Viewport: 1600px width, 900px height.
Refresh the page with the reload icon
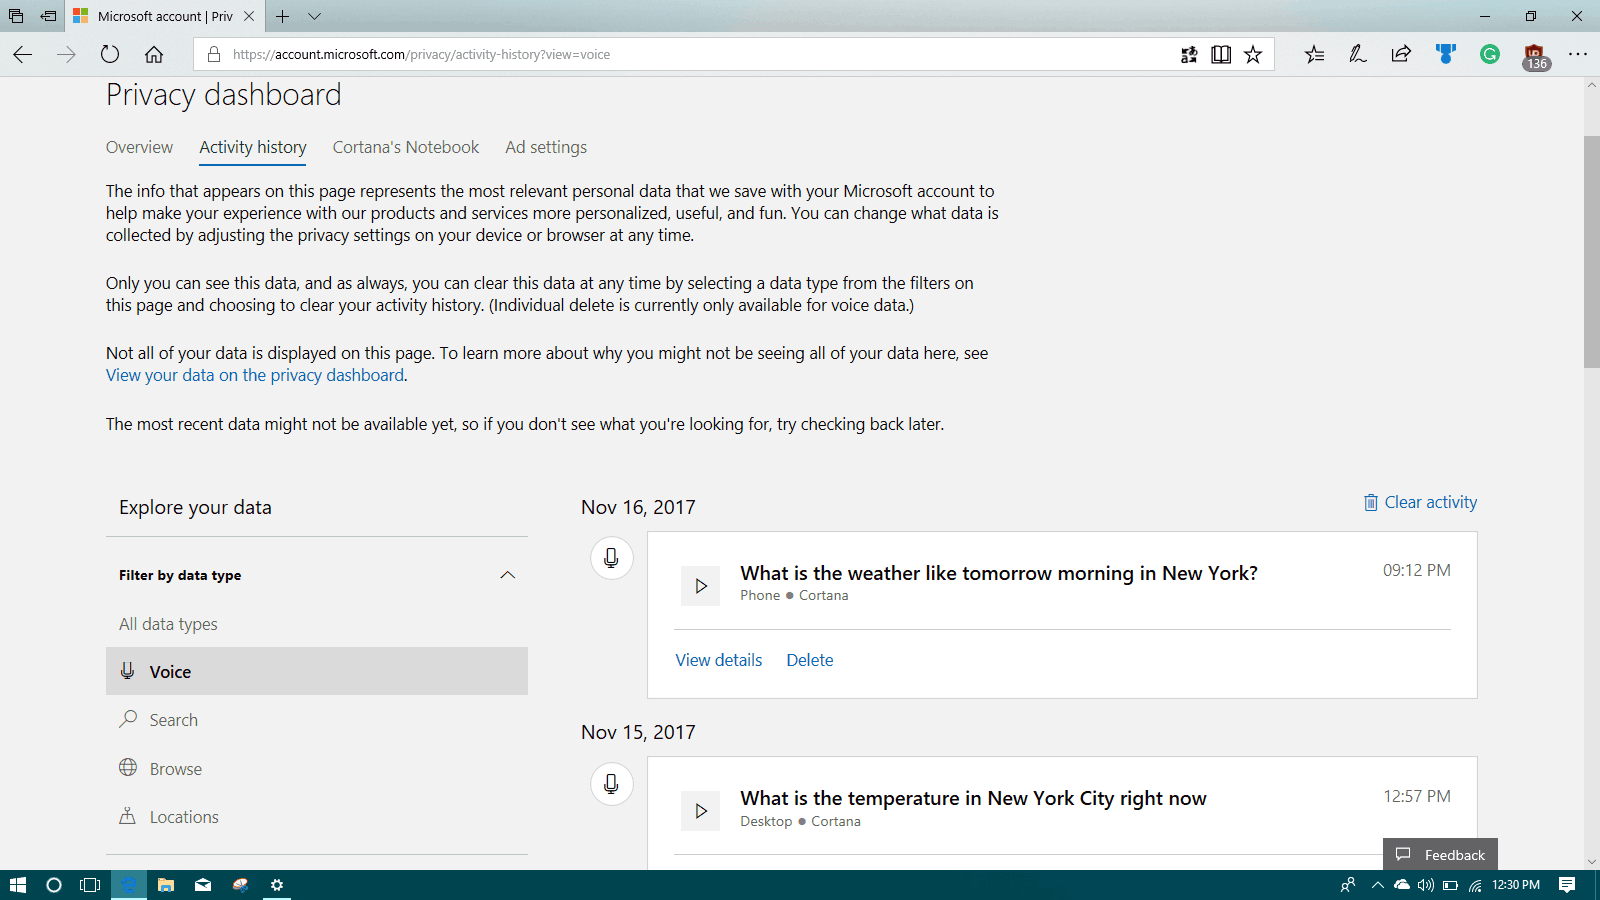110,55
